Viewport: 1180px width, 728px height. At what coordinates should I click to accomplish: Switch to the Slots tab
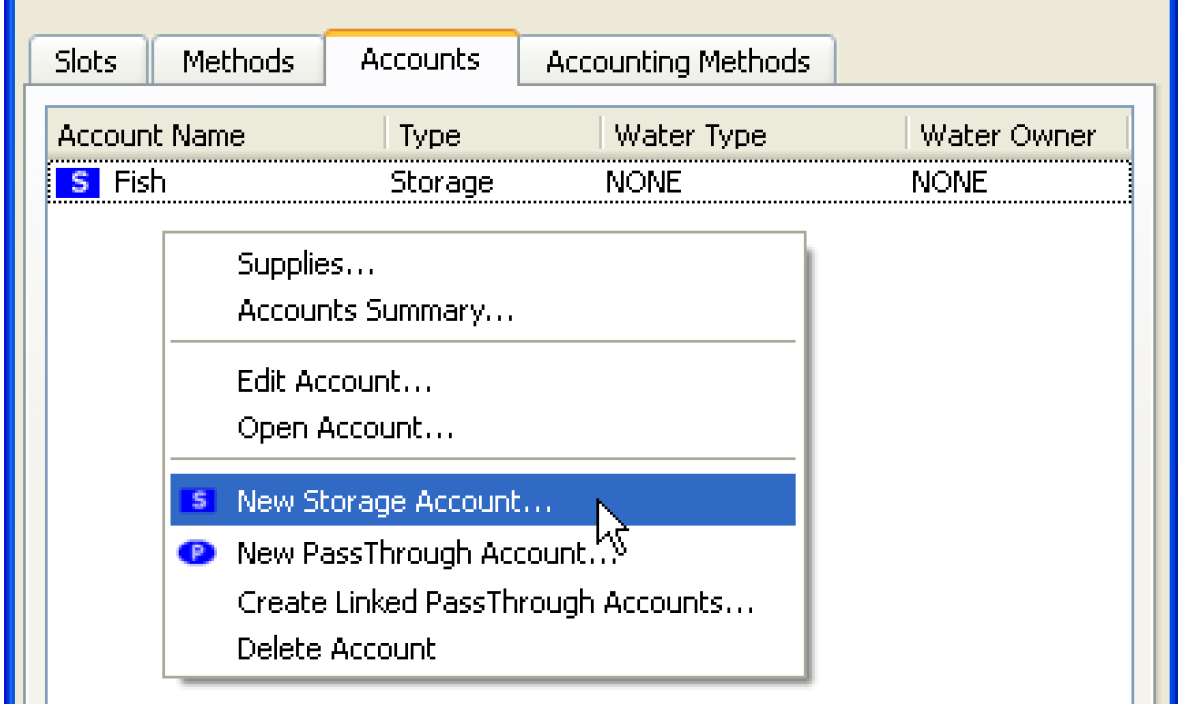click(x=88, y=62)
